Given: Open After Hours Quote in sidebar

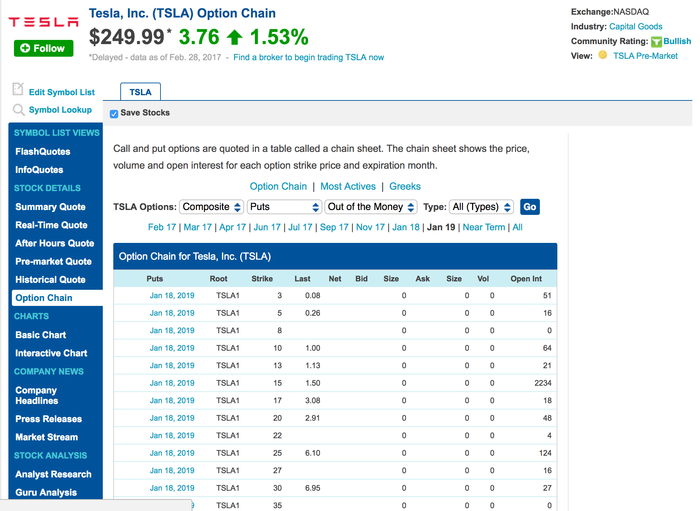Looking at the screenshot, I should (55, 244).
